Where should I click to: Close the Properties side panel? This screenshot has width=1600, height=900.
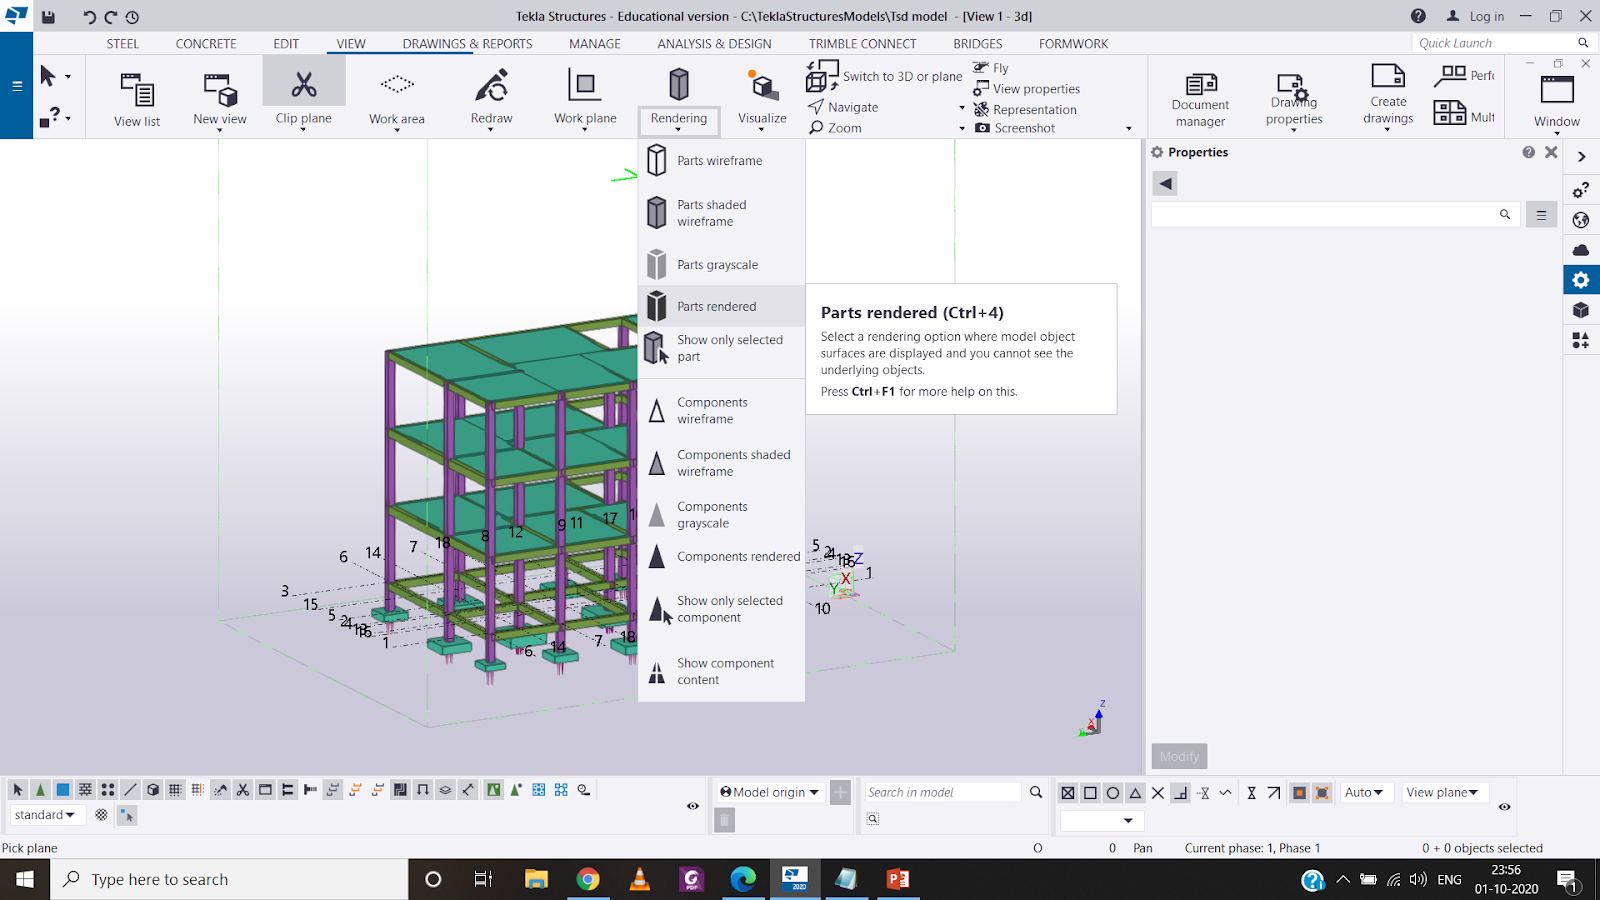point(1551,152)
